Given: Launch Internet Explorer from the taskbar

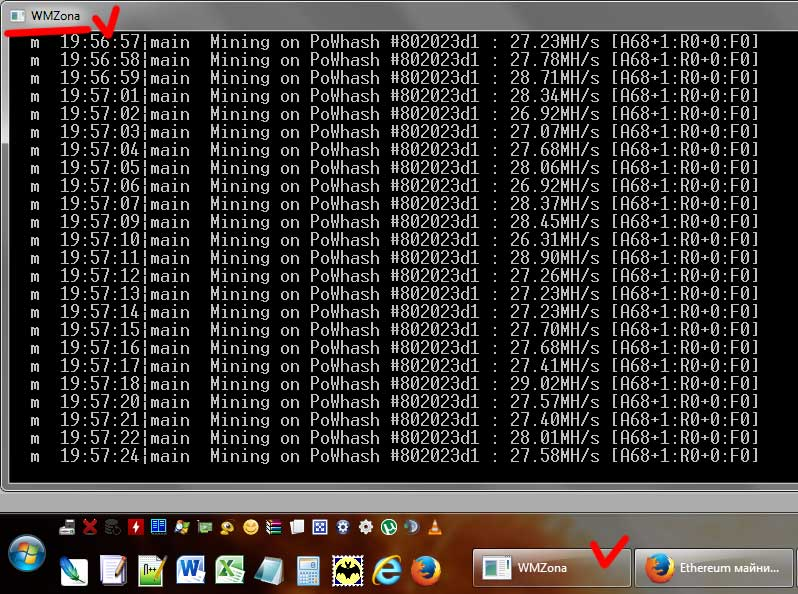Looking at the screenshot, I should tap(387, 570).
